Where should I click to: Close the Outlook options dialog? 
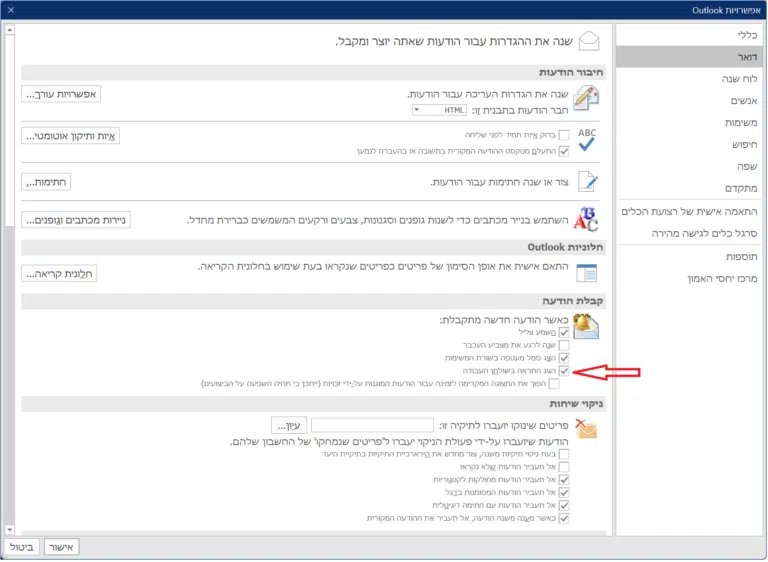(x=11, y=10)
